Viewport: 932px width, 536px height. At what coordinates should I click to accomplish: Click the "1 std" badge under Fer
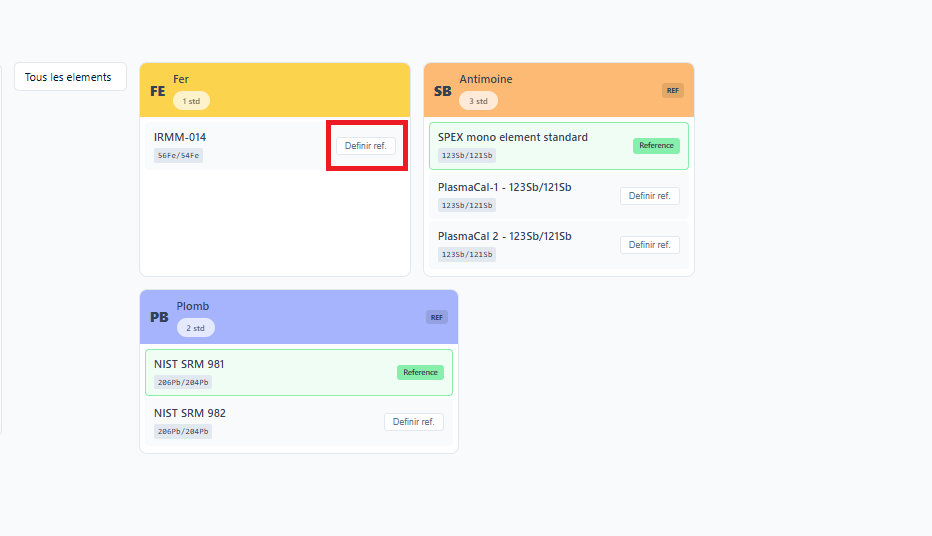coord(191,101)
